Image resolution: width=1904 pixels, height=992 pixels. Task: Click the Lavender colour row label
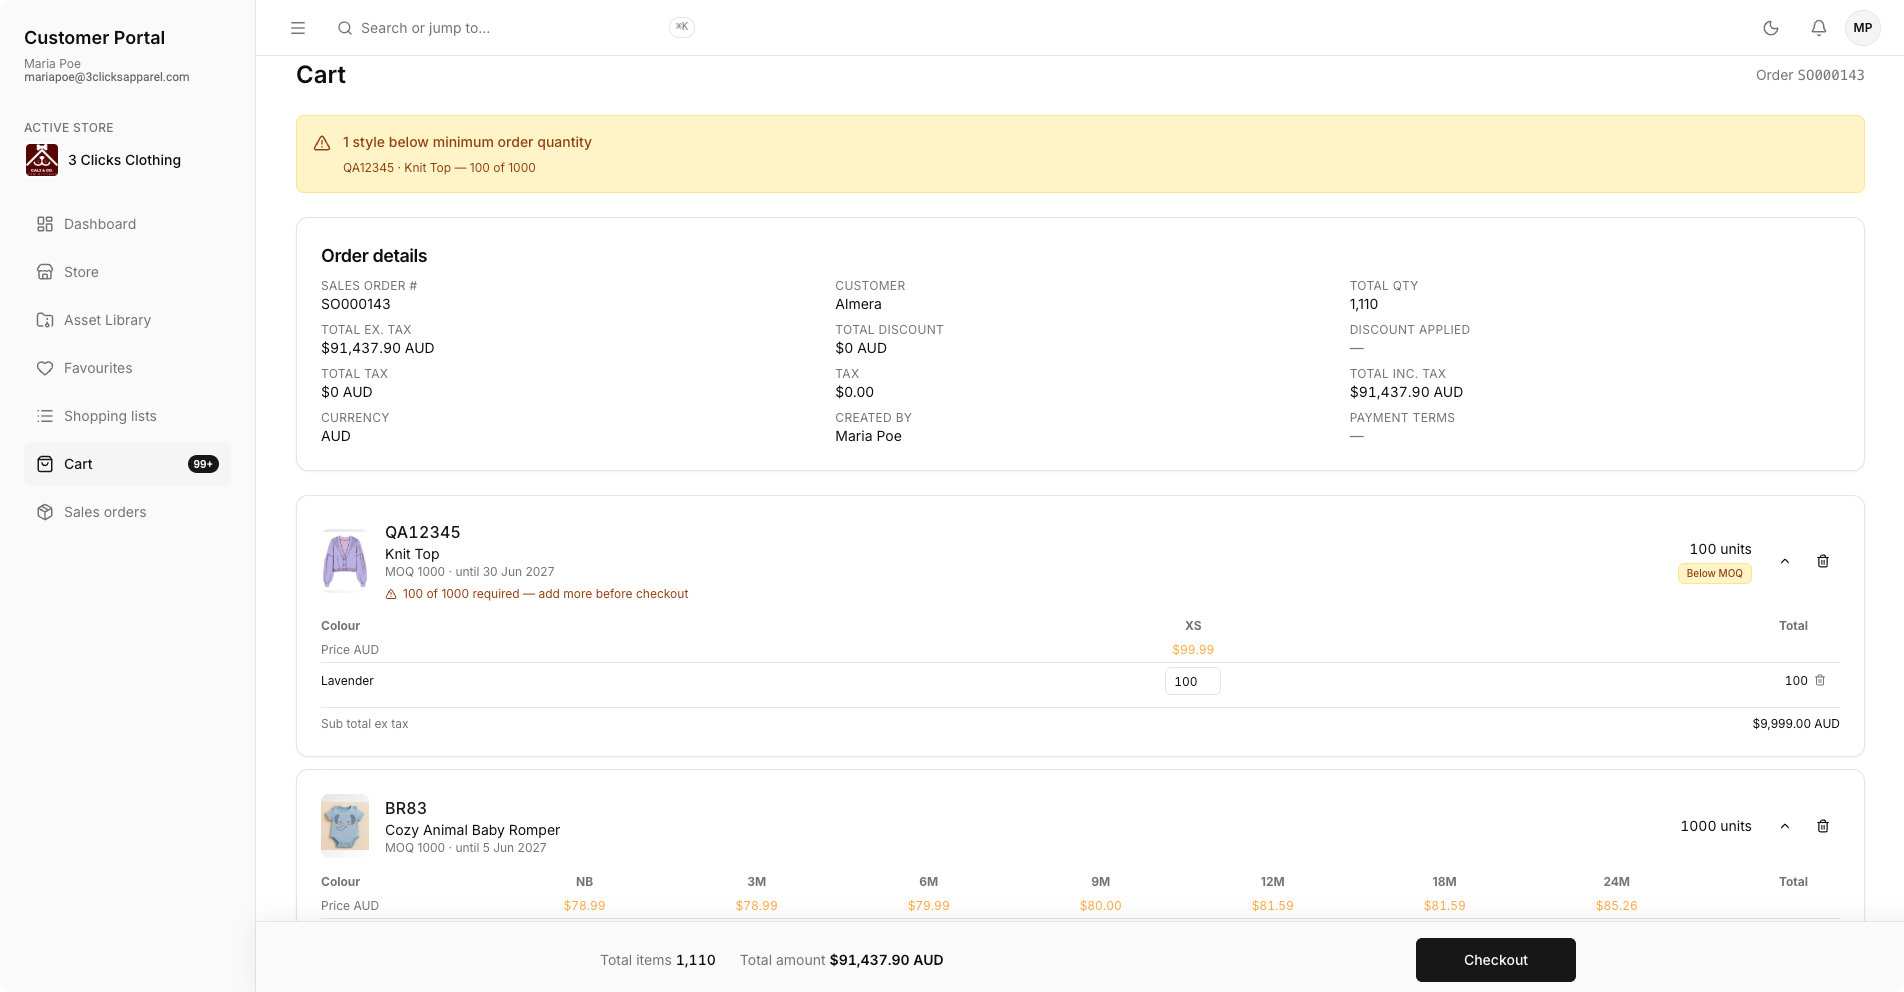(347, 681)
